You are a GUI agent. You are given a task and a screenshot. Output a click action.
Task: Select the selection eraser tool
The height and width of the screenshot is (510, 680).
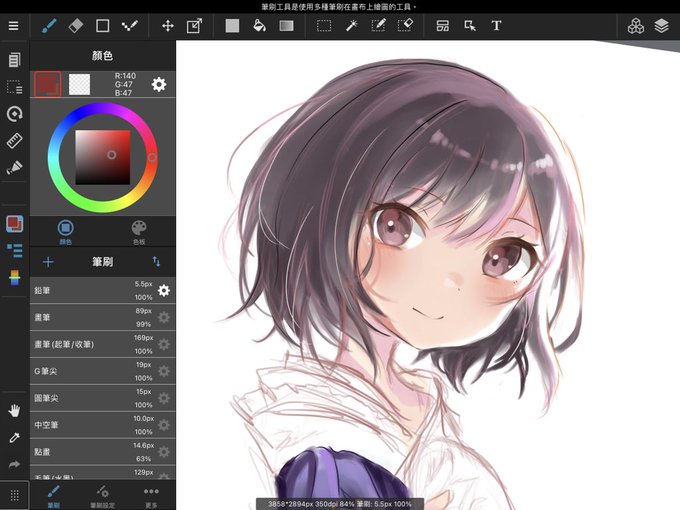click(405, 26)
